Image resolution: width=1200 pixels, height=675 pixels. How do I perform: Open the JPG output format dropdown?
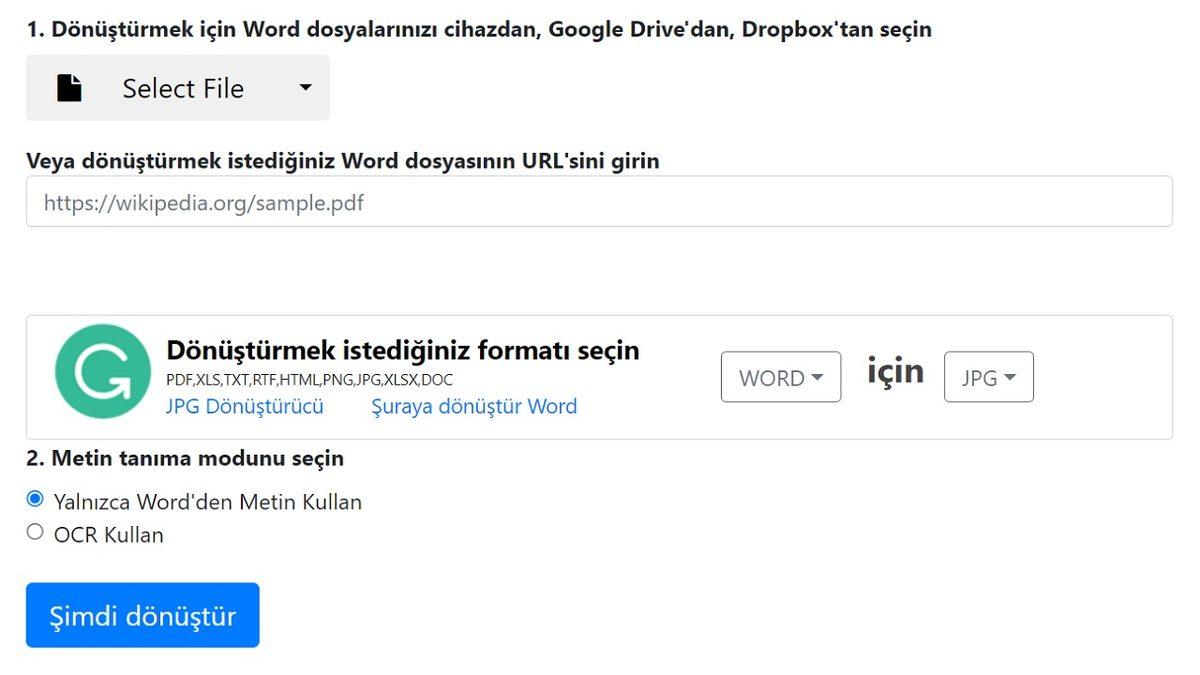(x=988, y=377)
